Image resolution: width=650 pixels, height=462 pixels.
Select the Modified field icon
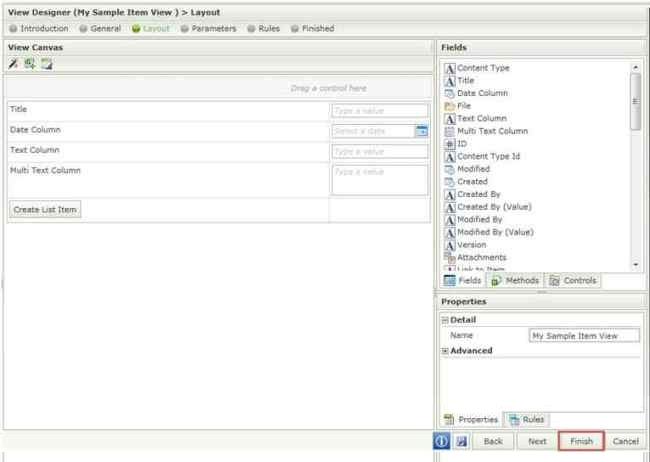[449, 169]
